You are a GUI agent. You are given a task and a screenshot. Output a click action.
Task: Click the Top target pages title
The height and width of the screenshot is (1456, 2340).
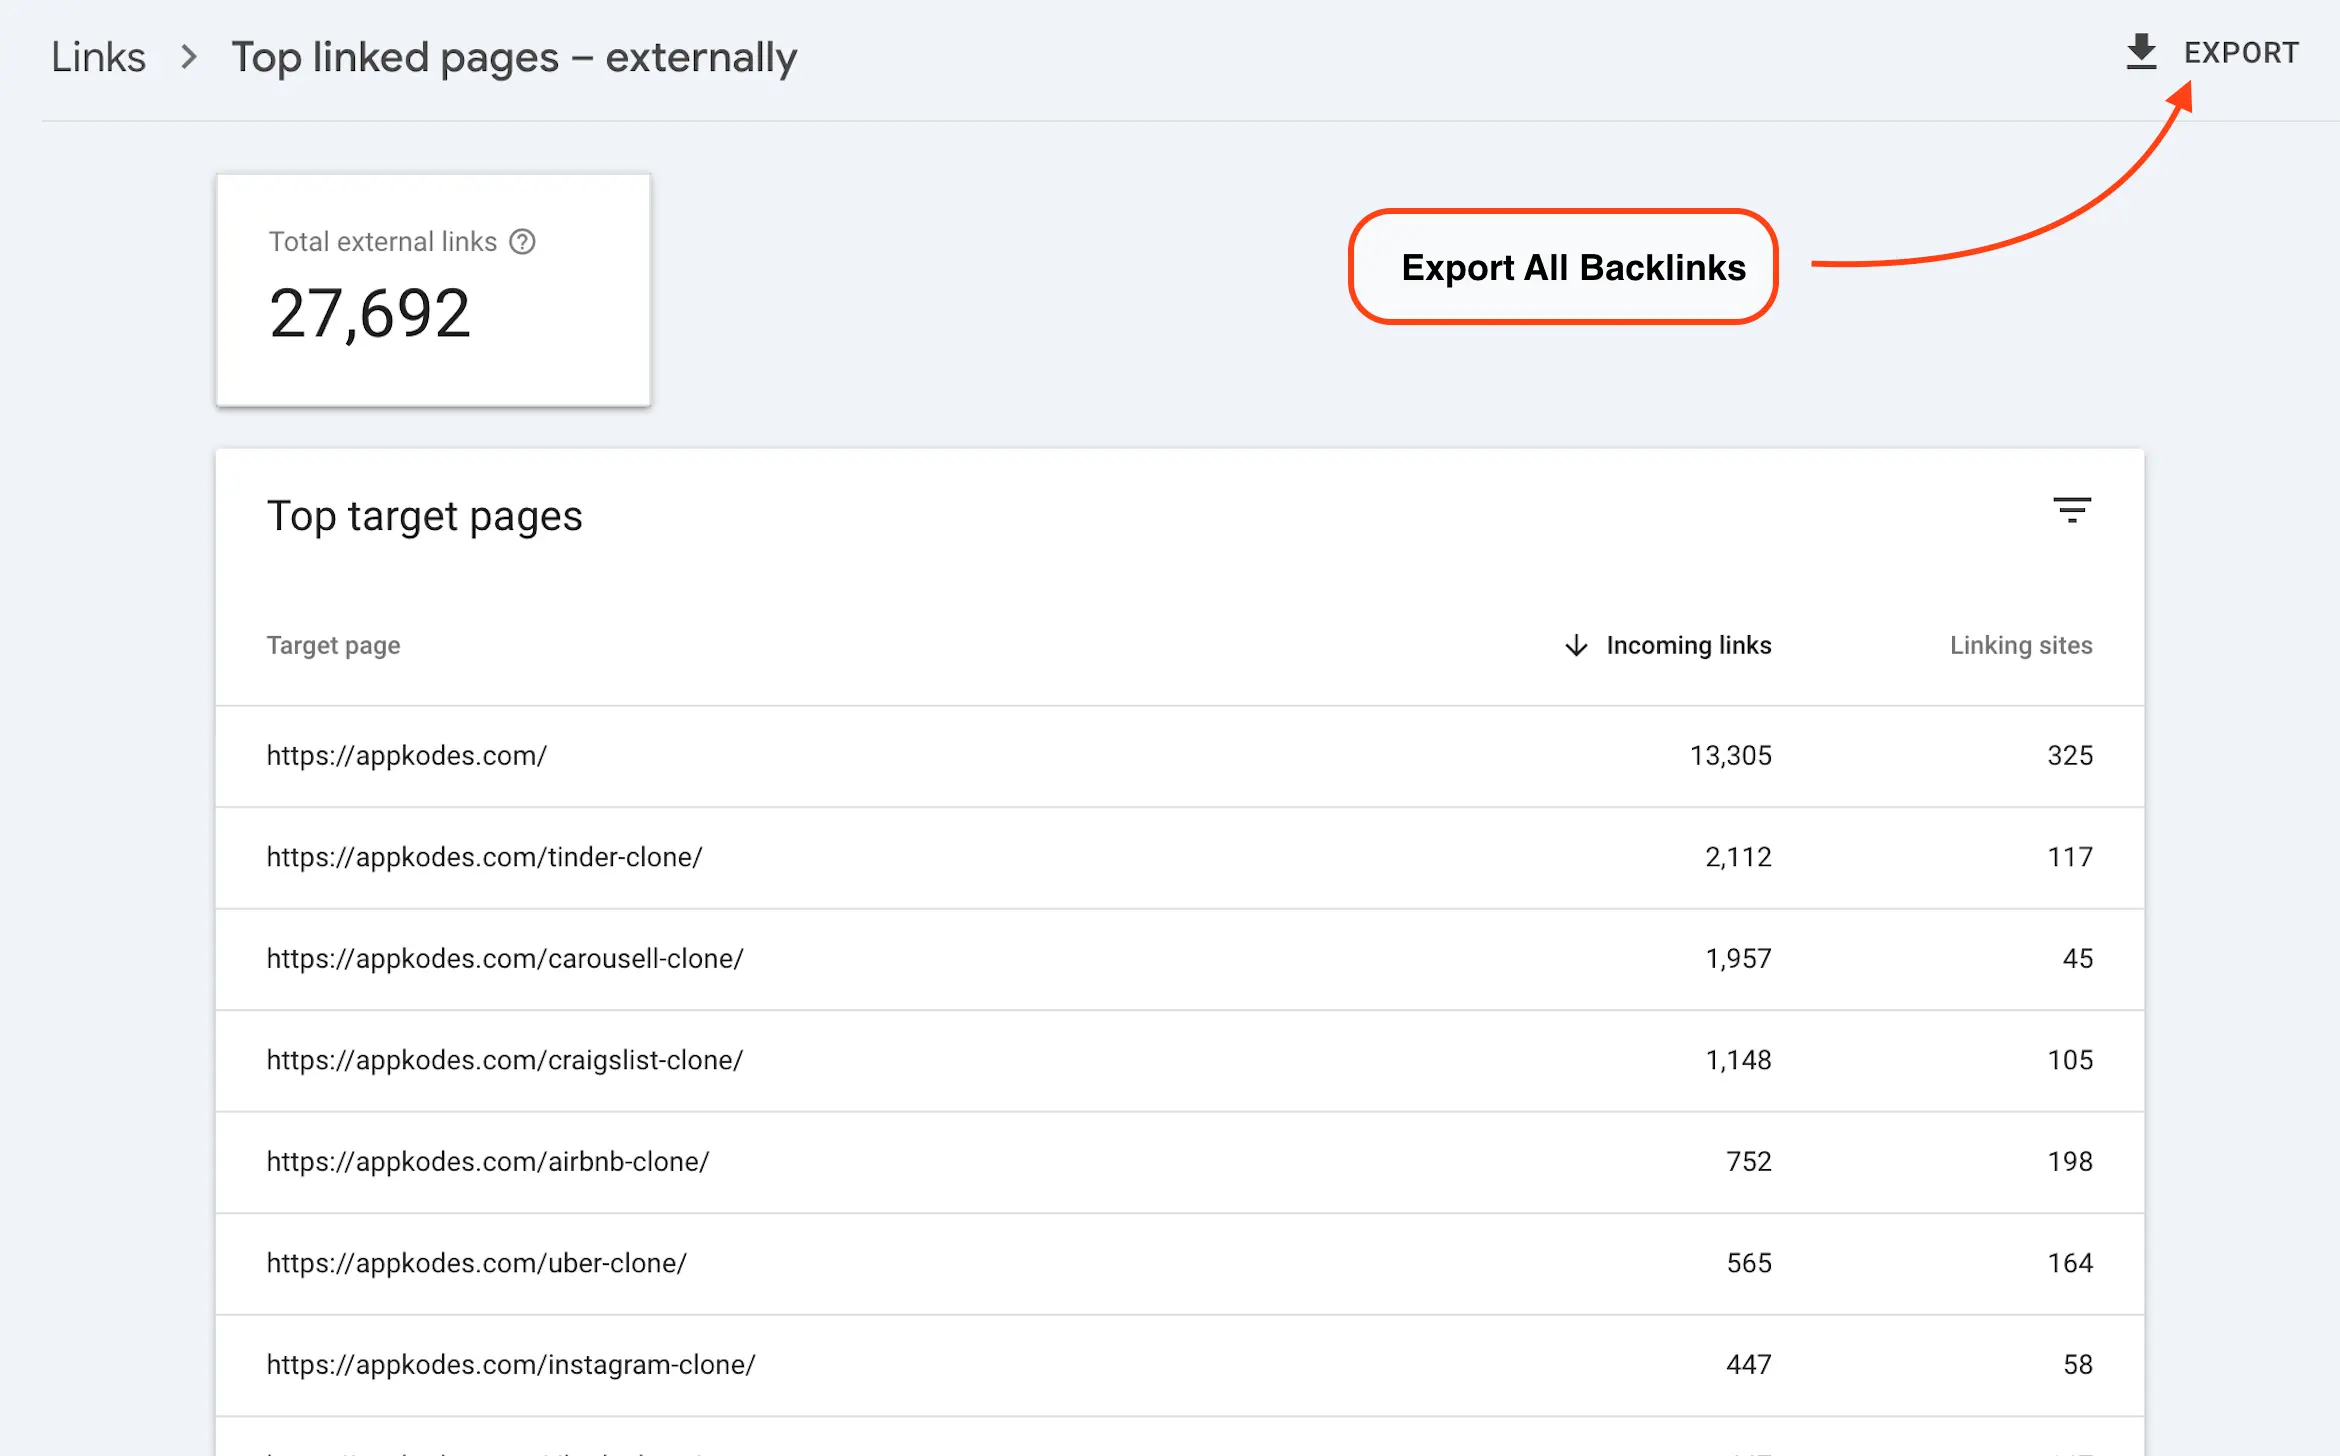(x=424, y=517)
